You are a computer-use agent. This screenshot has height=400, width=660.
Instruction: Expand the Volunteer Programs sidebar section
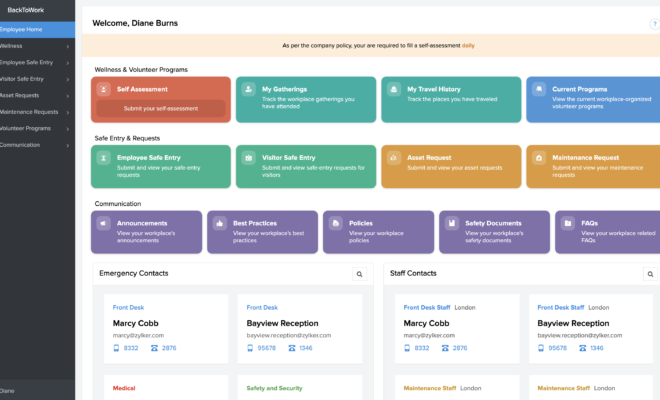tap(36, 128)
